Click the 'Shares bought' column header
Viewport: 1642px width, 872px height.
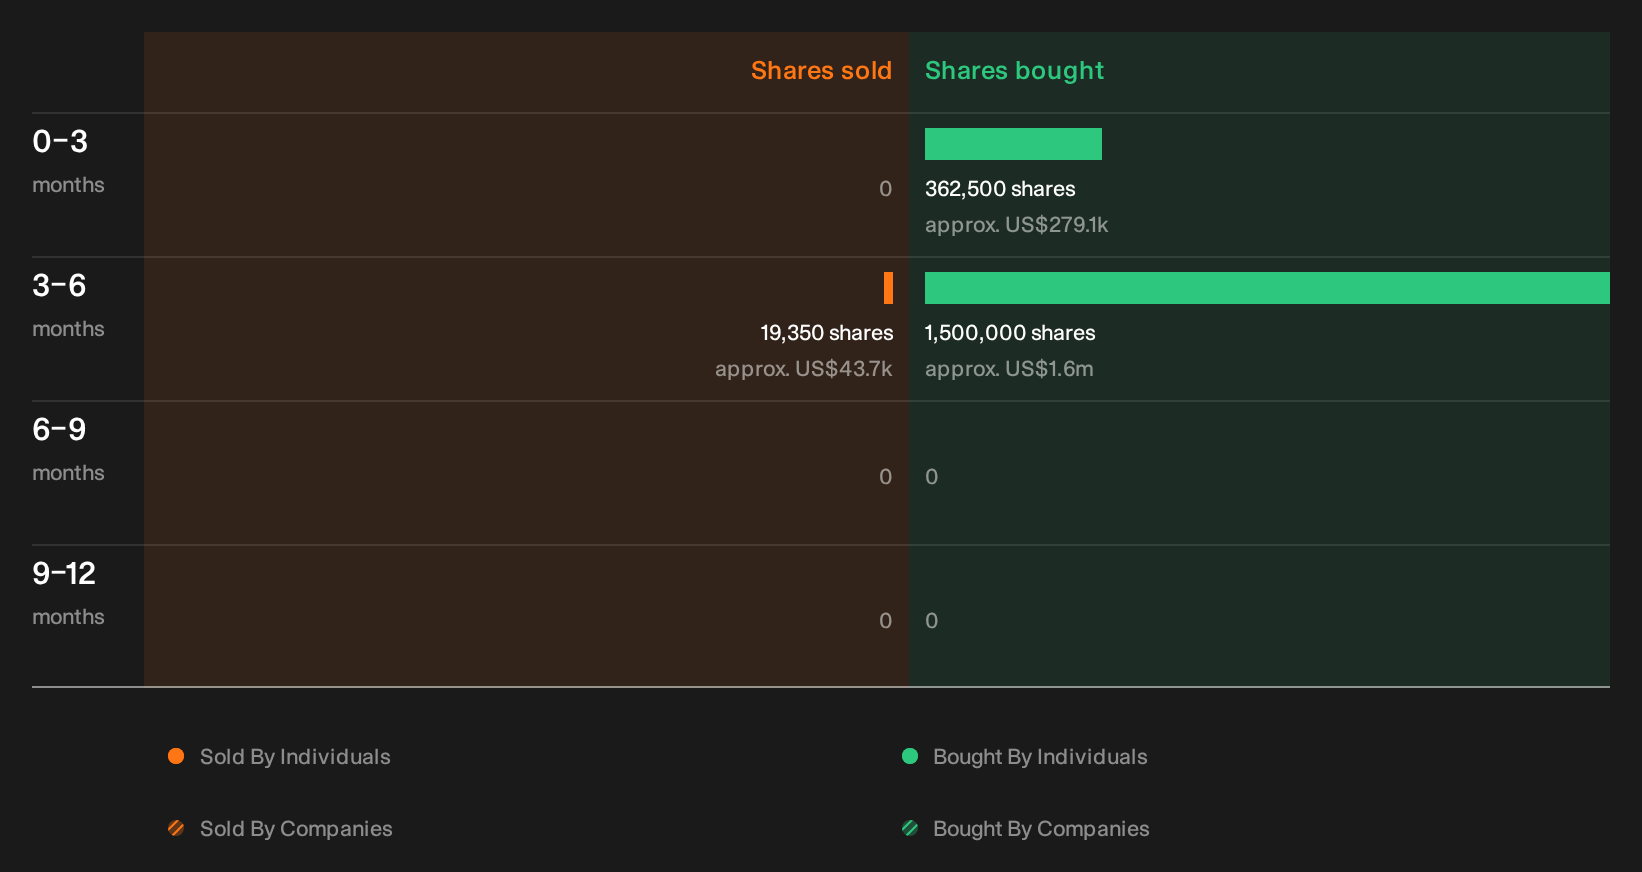[x=1014, y=71]
